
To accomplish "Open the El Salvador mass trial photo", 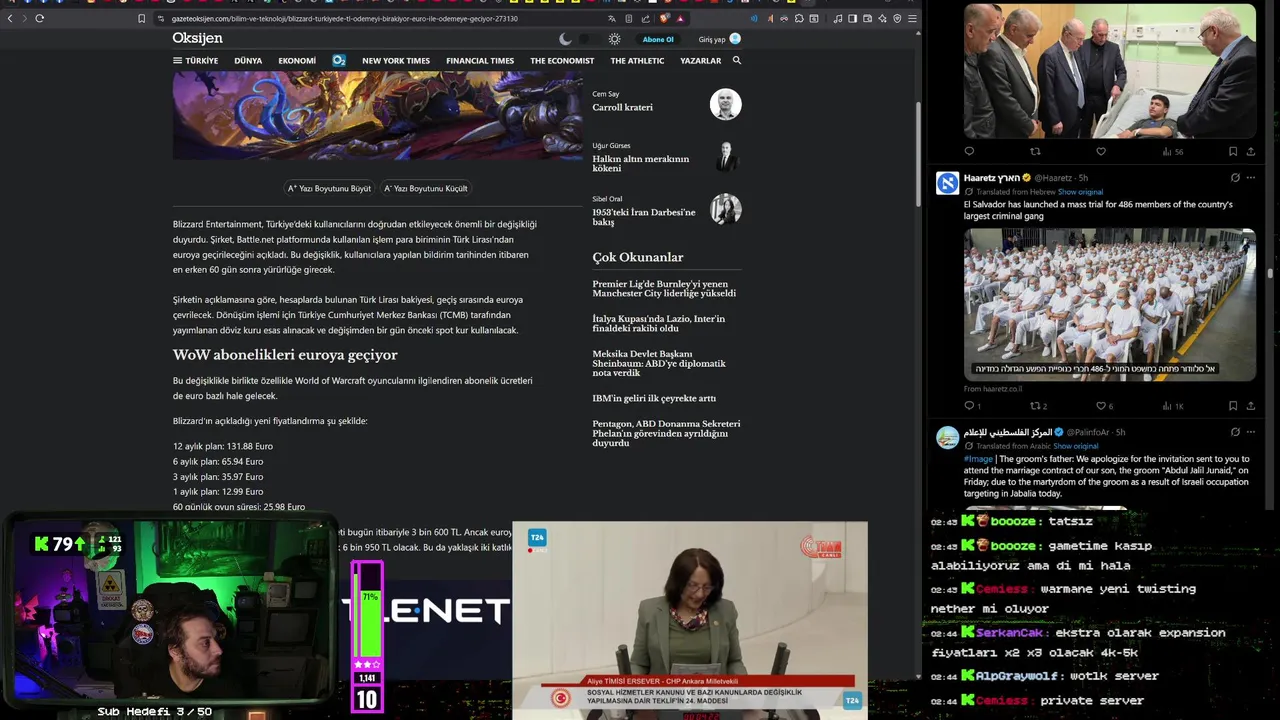I will [1109, 304].
